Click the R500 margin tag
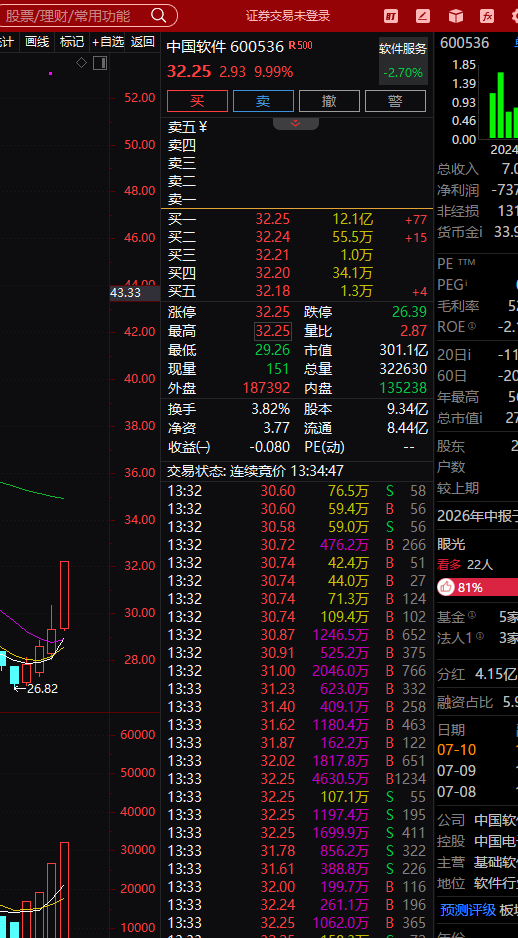 click(x=300, y=45)
